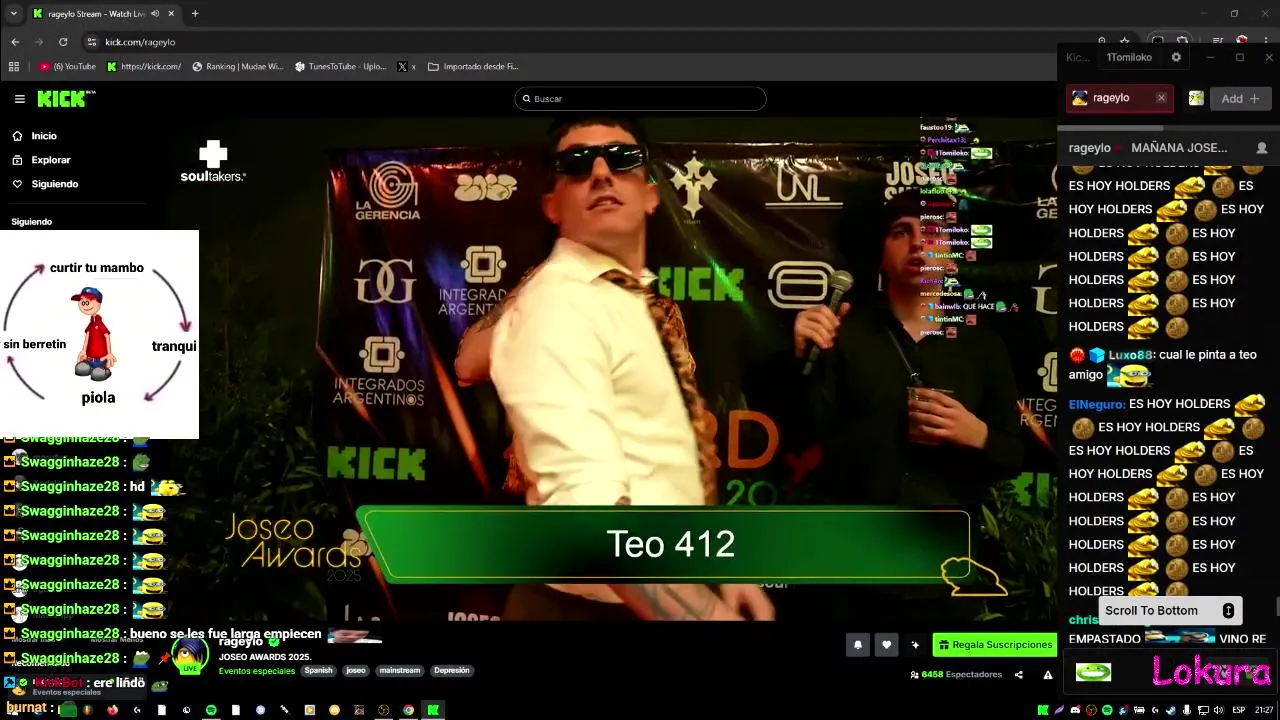This screenshot has width=1280, height=720.
Task: Open the Eventos especiales category link
Action: pyautogui.click(x=256, y=671)
